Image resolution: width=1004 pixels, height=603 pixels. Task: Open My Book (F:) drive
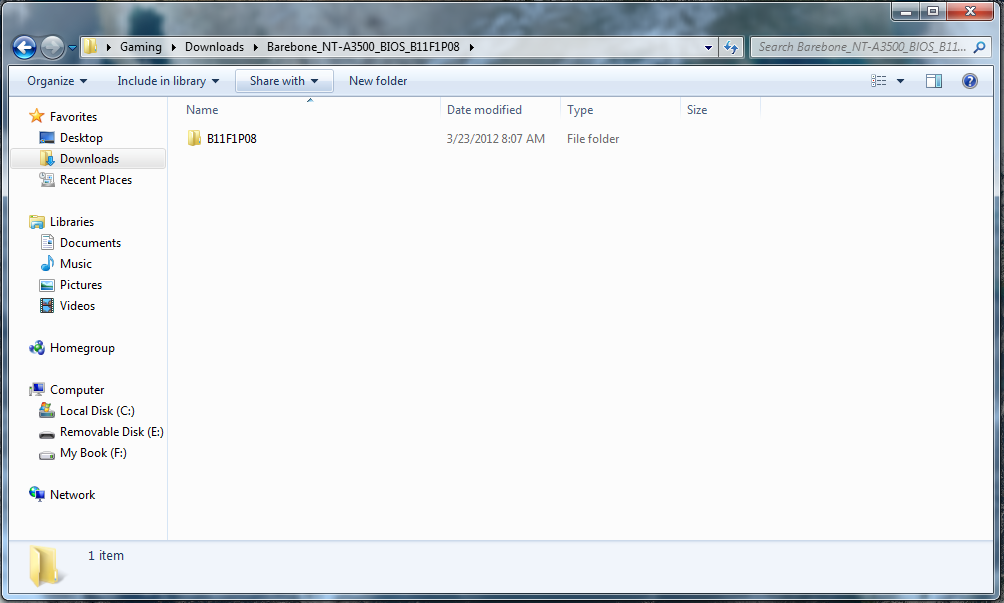tap(93, 453)
